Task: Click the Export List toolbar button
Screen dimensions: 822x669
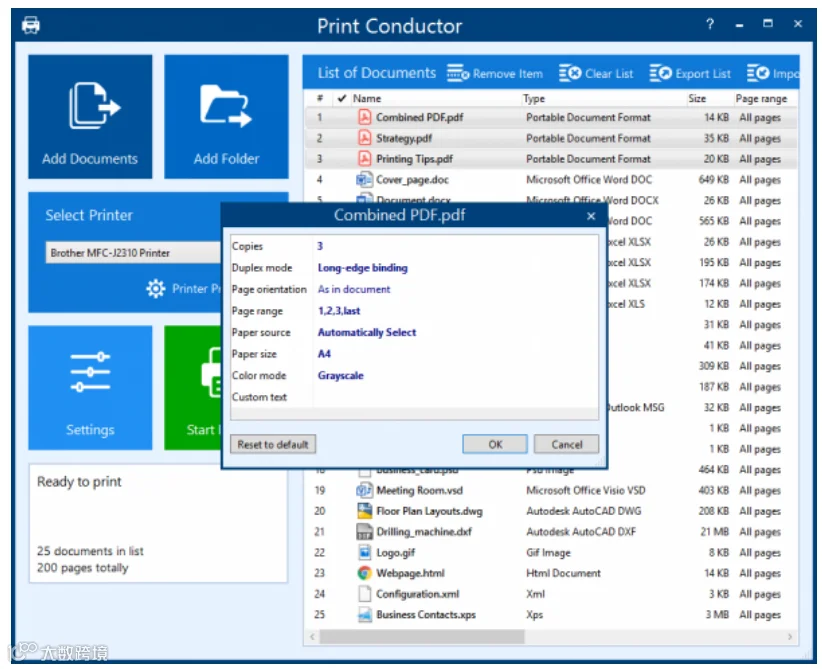Action: point(690,73)
